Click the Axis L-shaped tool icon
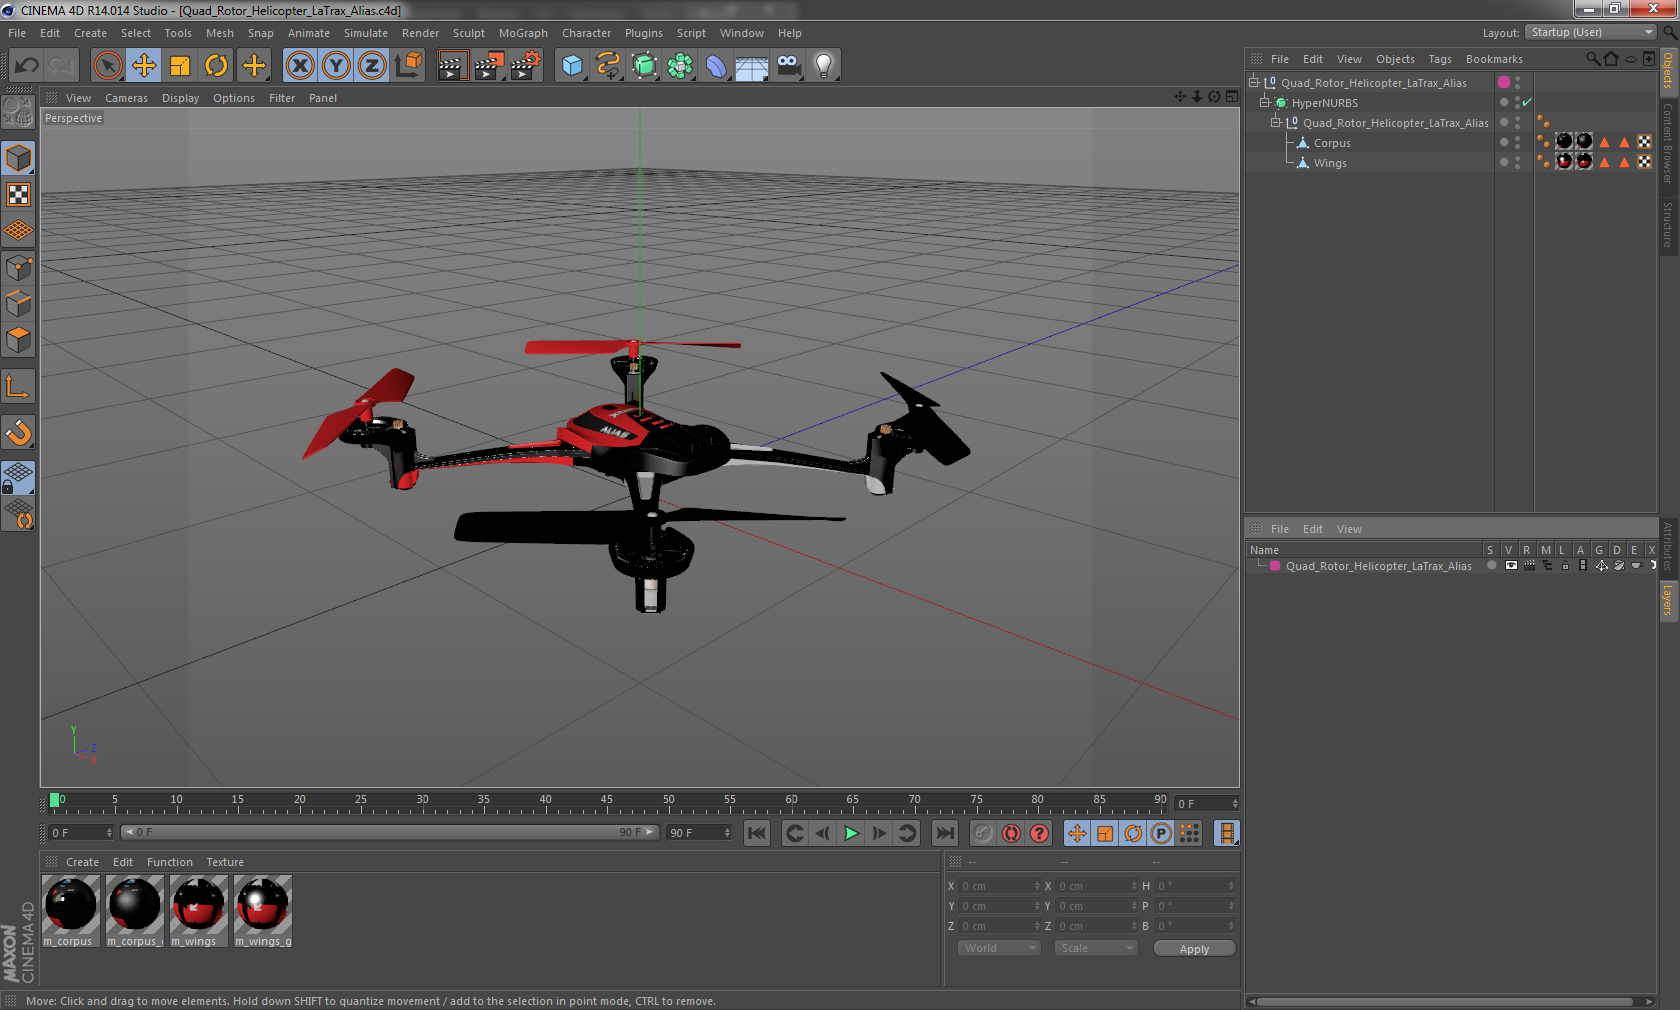This screenshot has height=1010, width=1680. point(19,387)
